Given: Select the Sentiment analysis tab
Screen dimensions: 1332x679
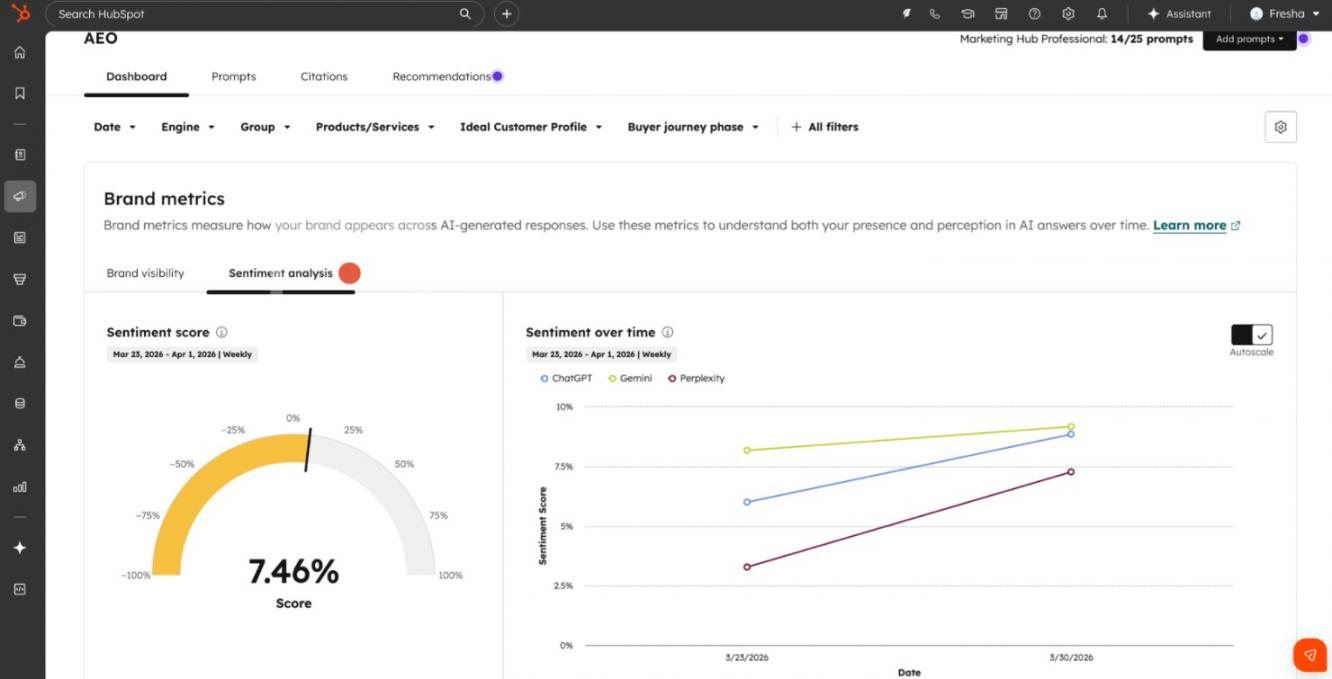Looking at the screenshot, I should pyautogui.click(x=281, y=273).
